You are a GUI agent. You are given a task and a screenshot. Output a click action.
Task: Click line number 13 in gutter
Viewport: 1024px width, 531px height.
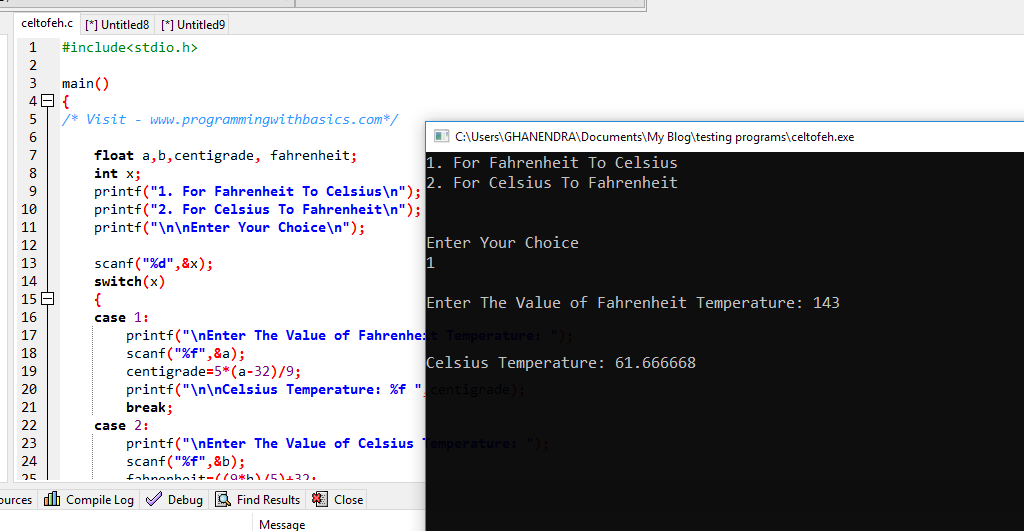pyautogui.click(x=29, y=263)
